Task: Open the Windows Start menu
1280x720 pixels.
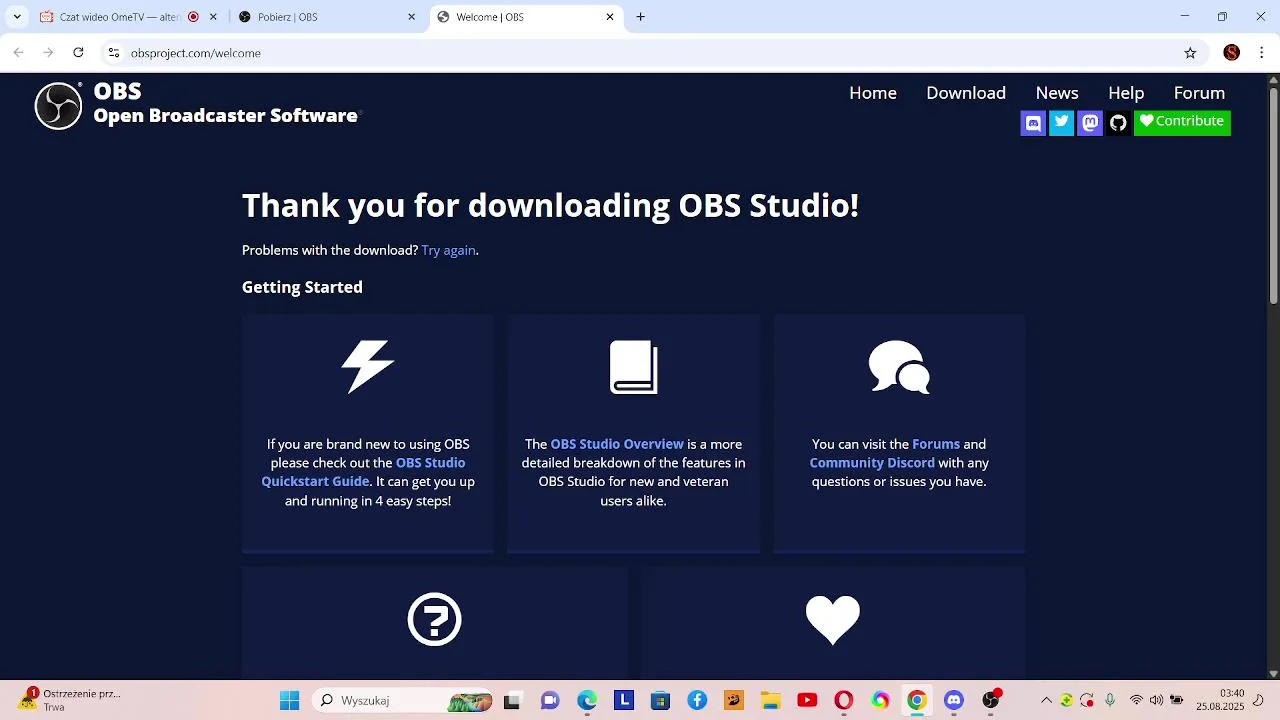Action: (289, 701)
